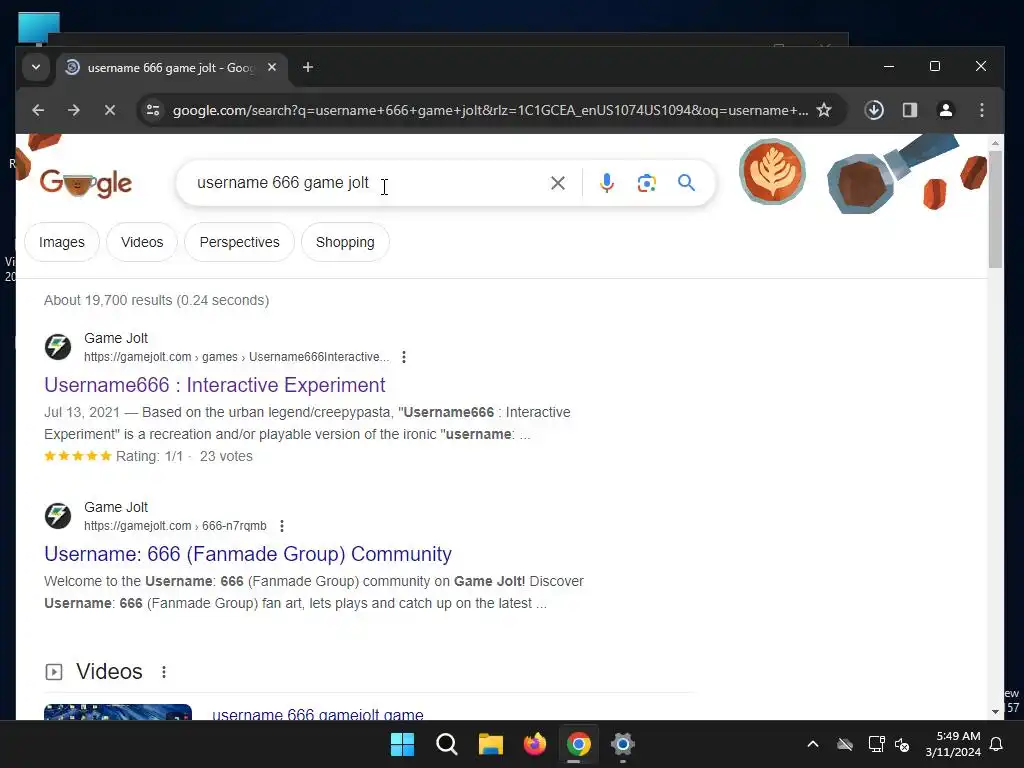Filter results by Videos
1024x768 pixels.
click(x=142, y=242)
